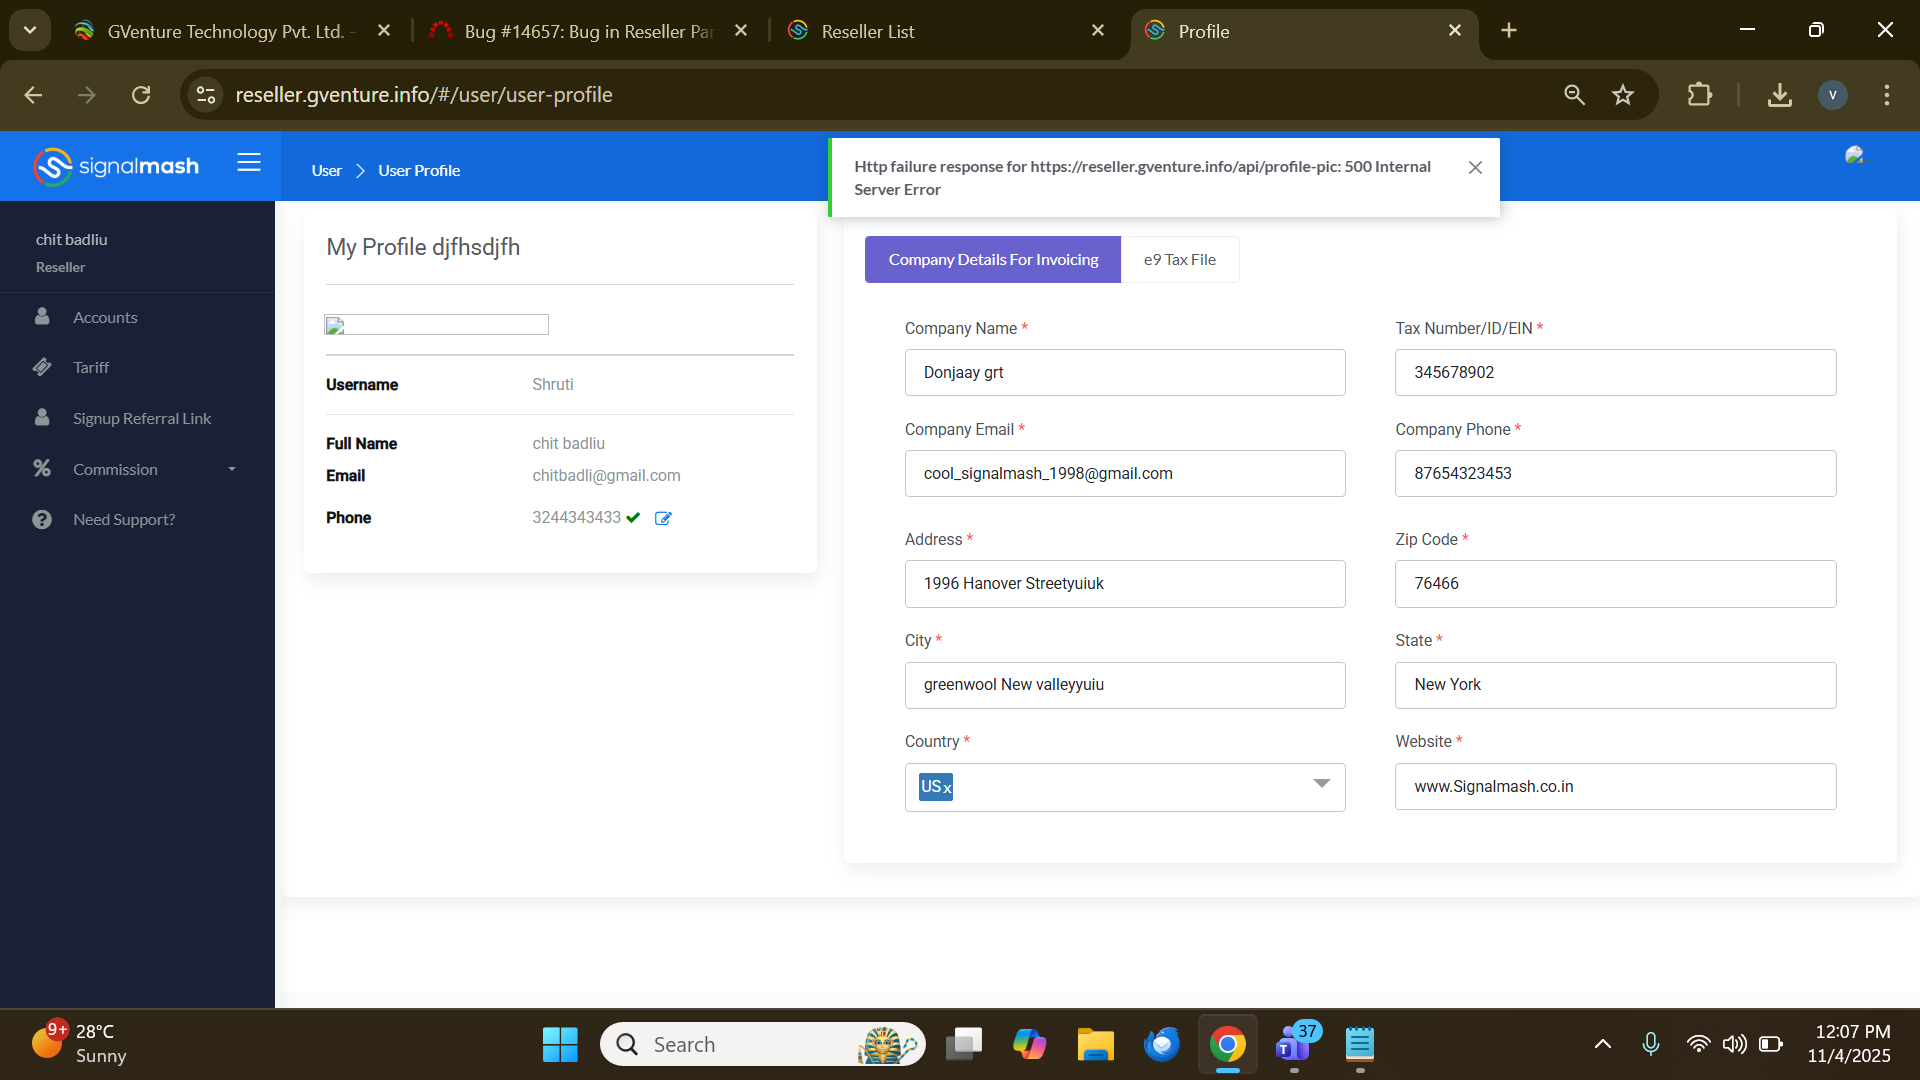Click the signalmash logo

[x=116, y=166]
